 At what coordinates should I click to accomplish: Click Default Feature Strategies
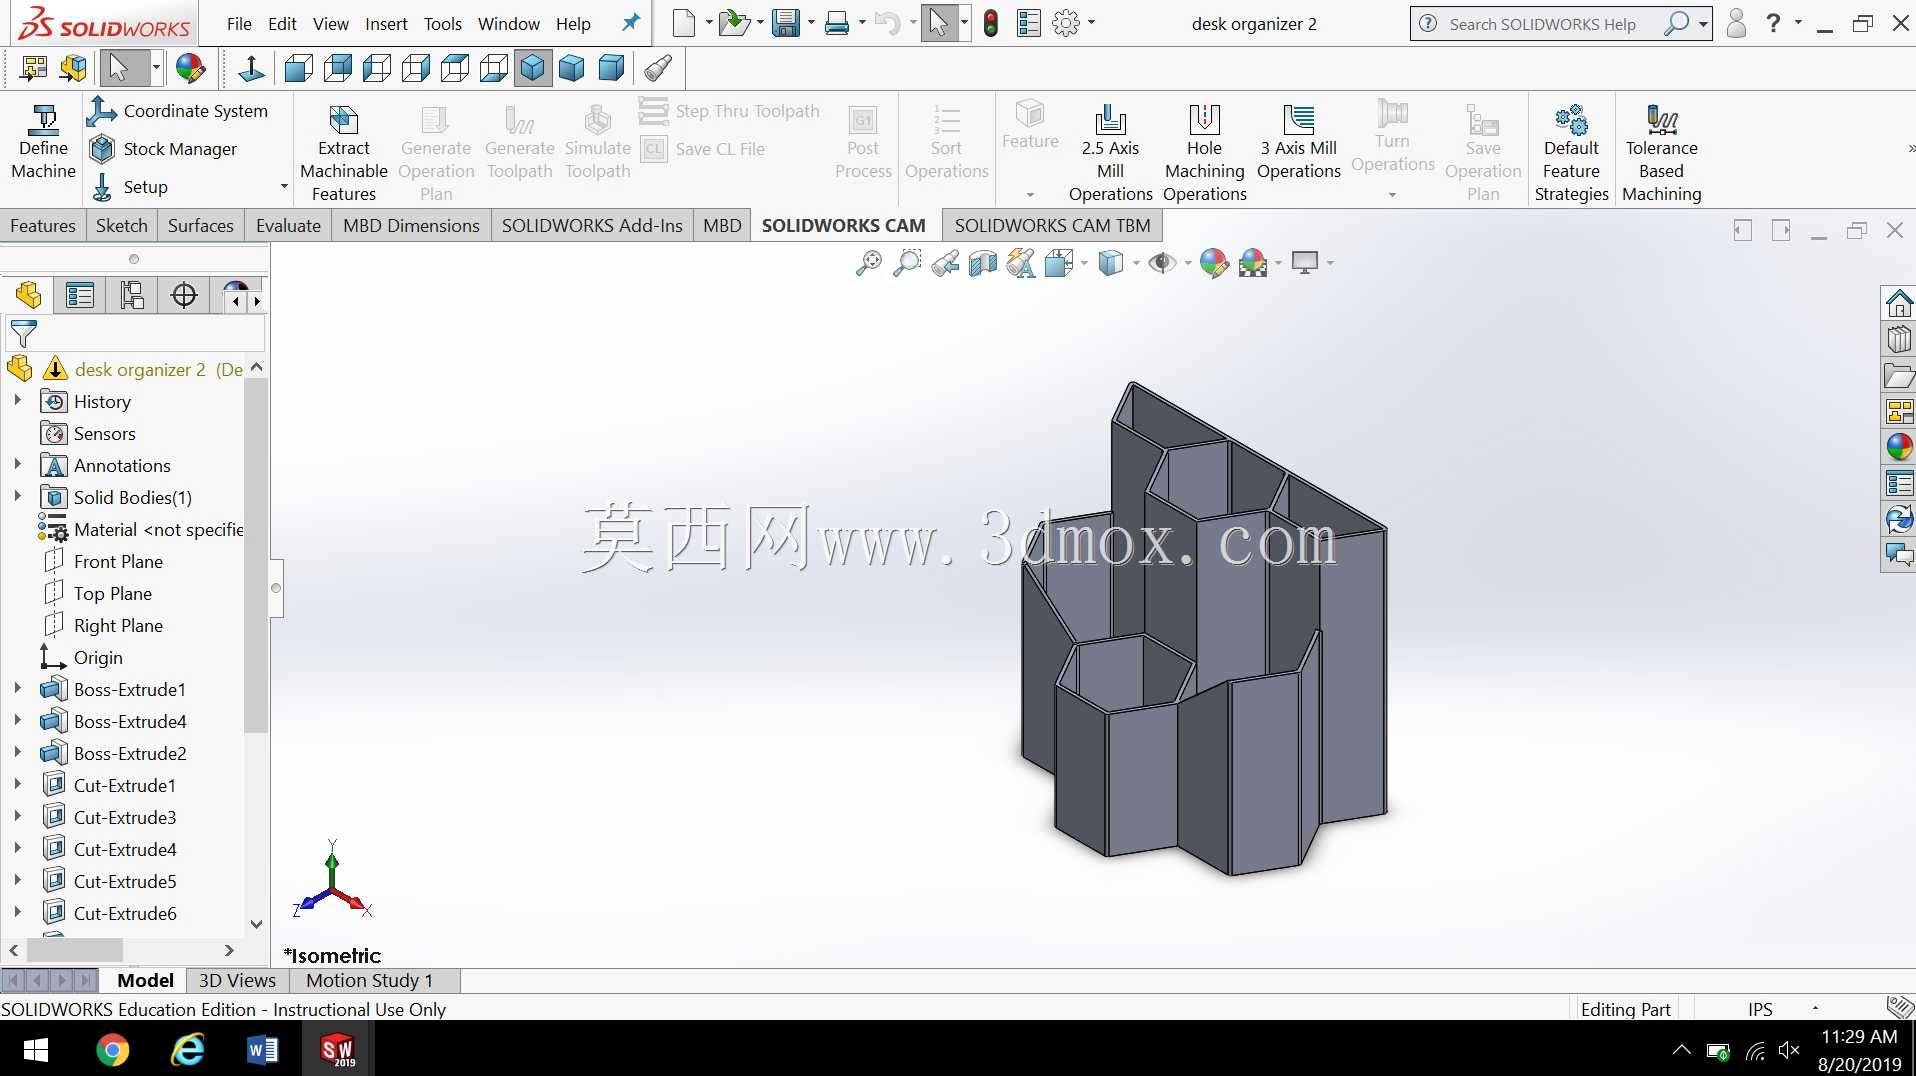point(1571,154)
